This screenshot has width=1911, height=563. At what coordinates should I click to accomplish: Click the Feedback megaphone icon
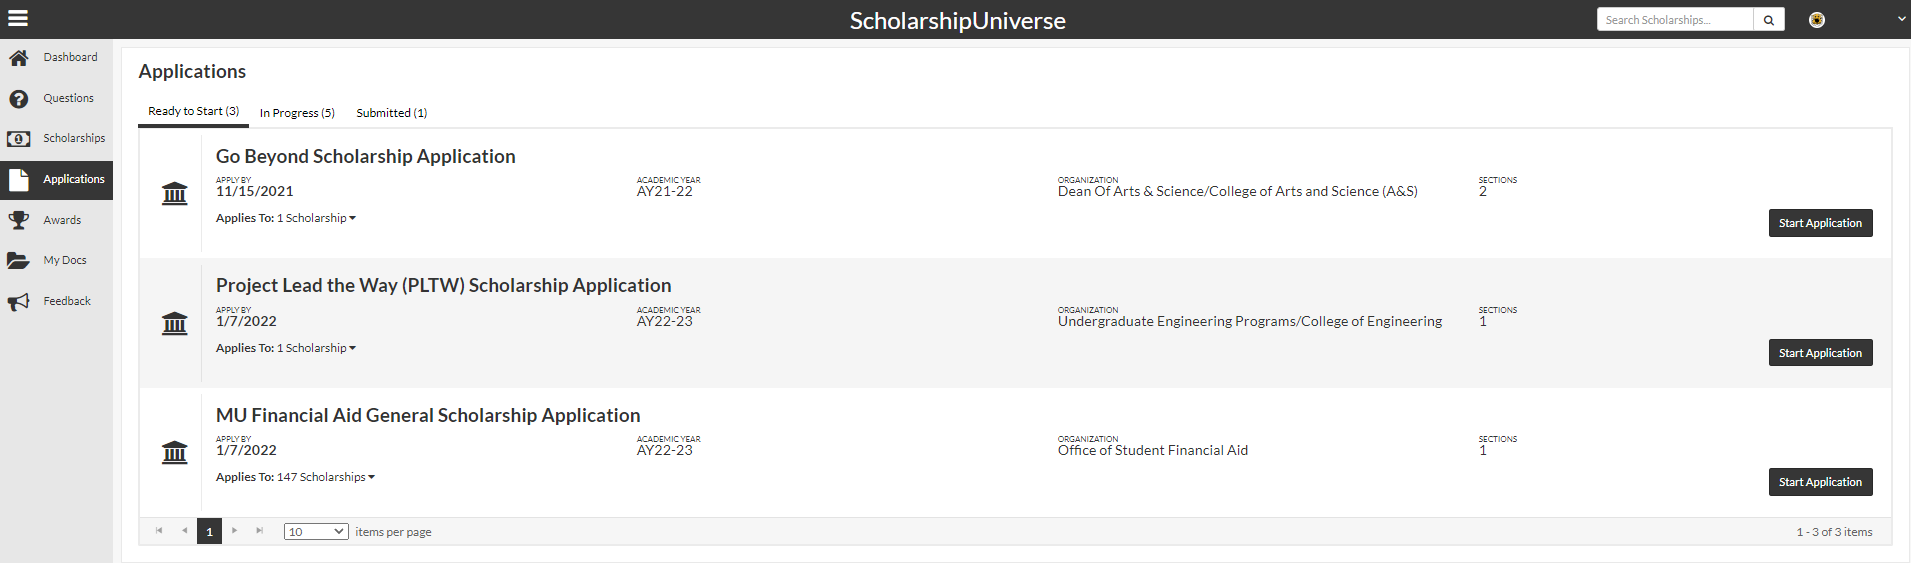18,302
